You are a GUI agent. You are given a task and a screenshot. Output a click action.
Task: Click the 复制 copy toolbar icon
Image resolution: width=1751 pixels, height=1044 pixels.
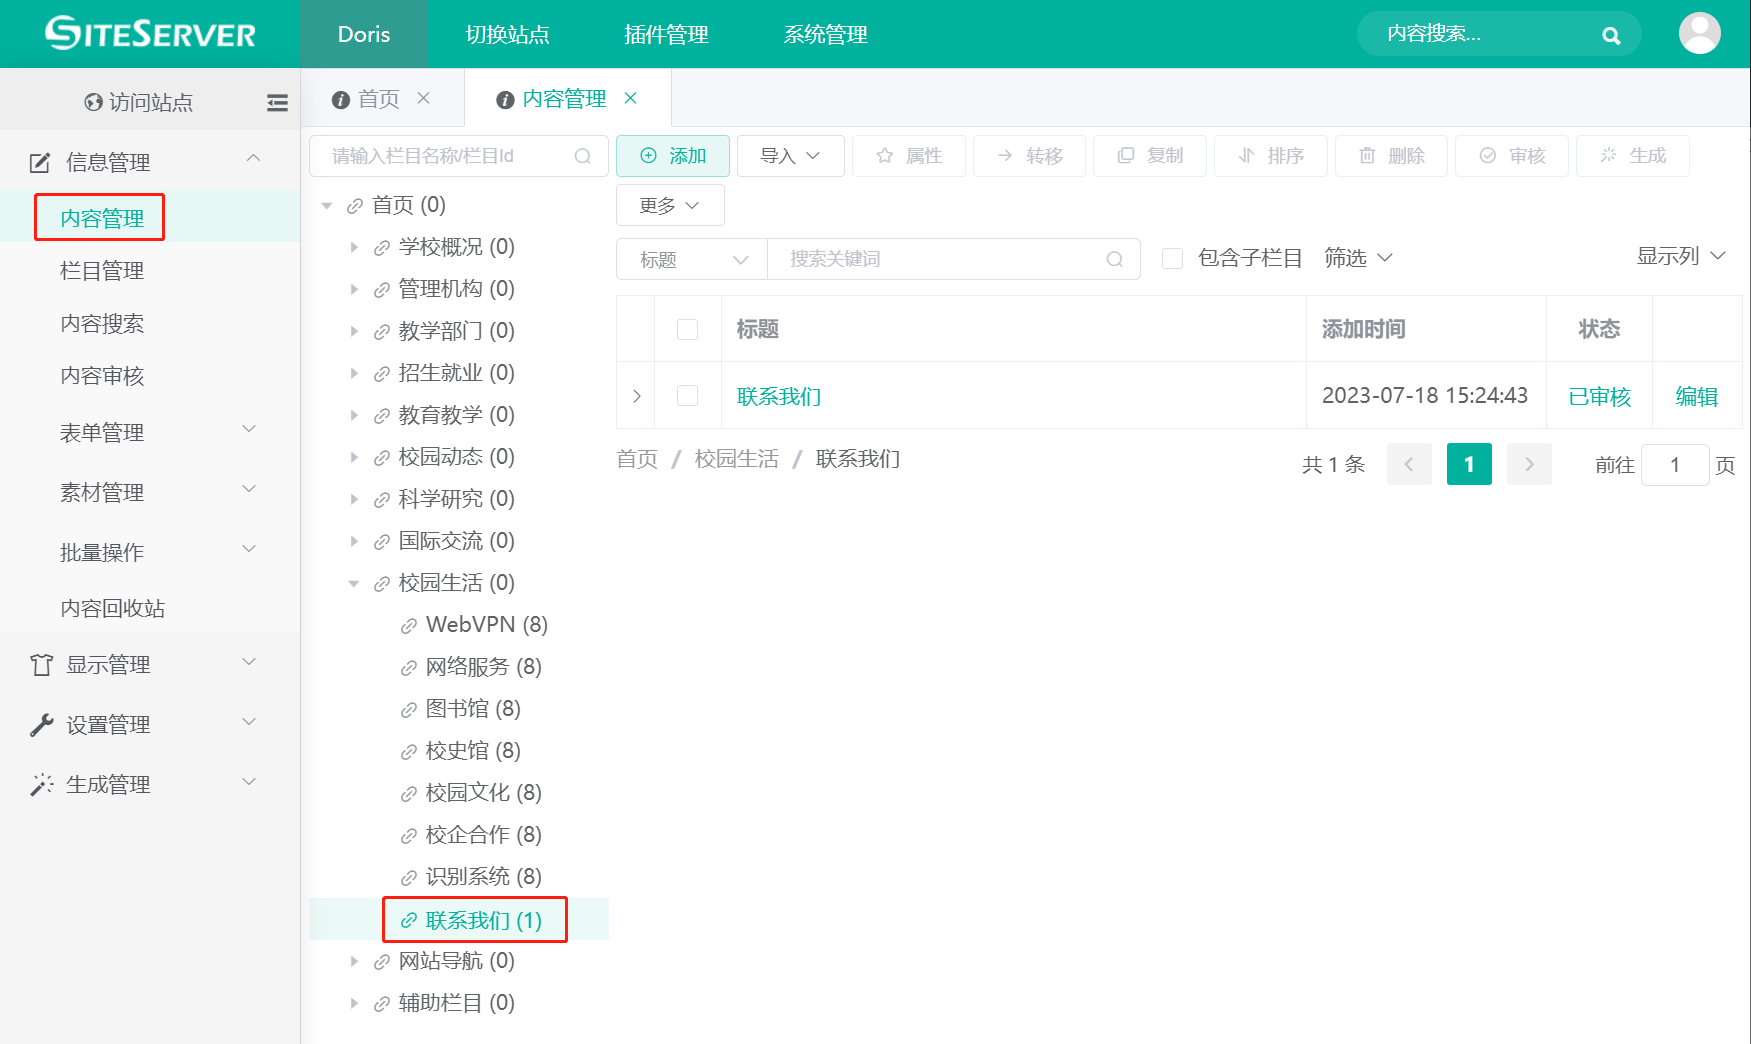tap(1128, 156)
